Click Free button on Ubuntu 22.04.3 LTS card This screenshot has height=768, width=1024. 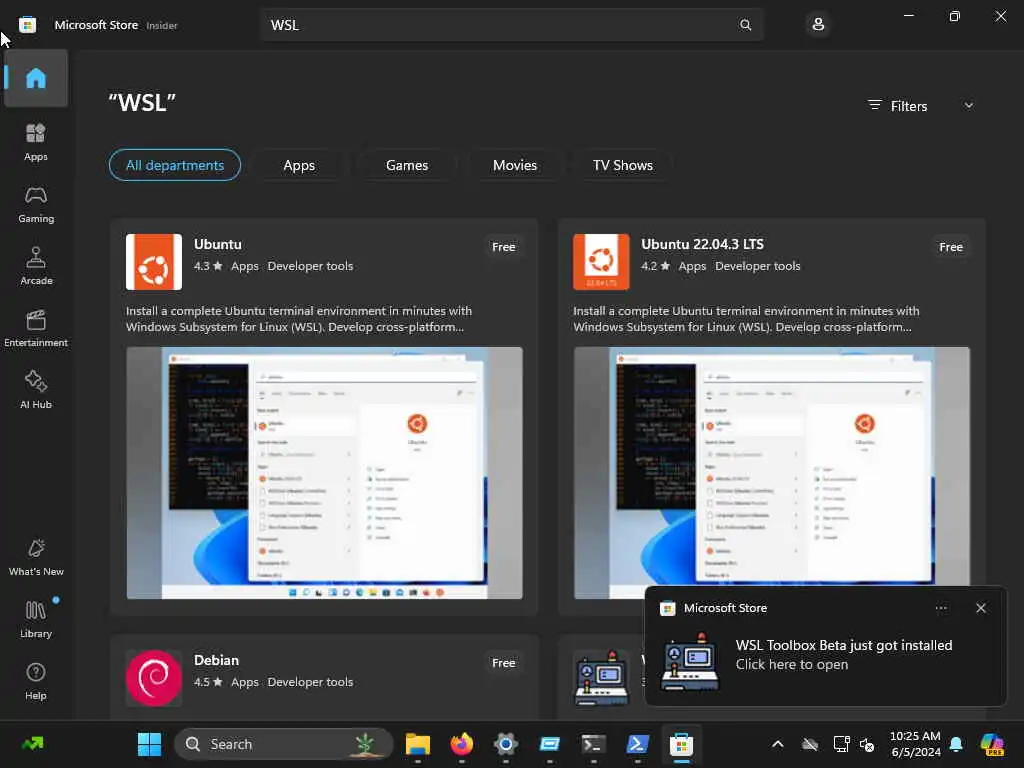(x=951, y=247)
